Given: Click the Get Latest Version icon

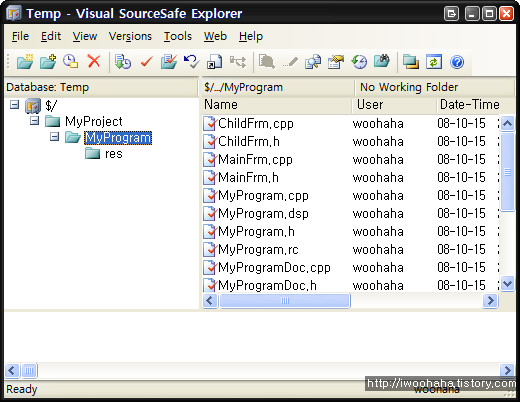Looking at the screenshot, I should click(123, 62).
